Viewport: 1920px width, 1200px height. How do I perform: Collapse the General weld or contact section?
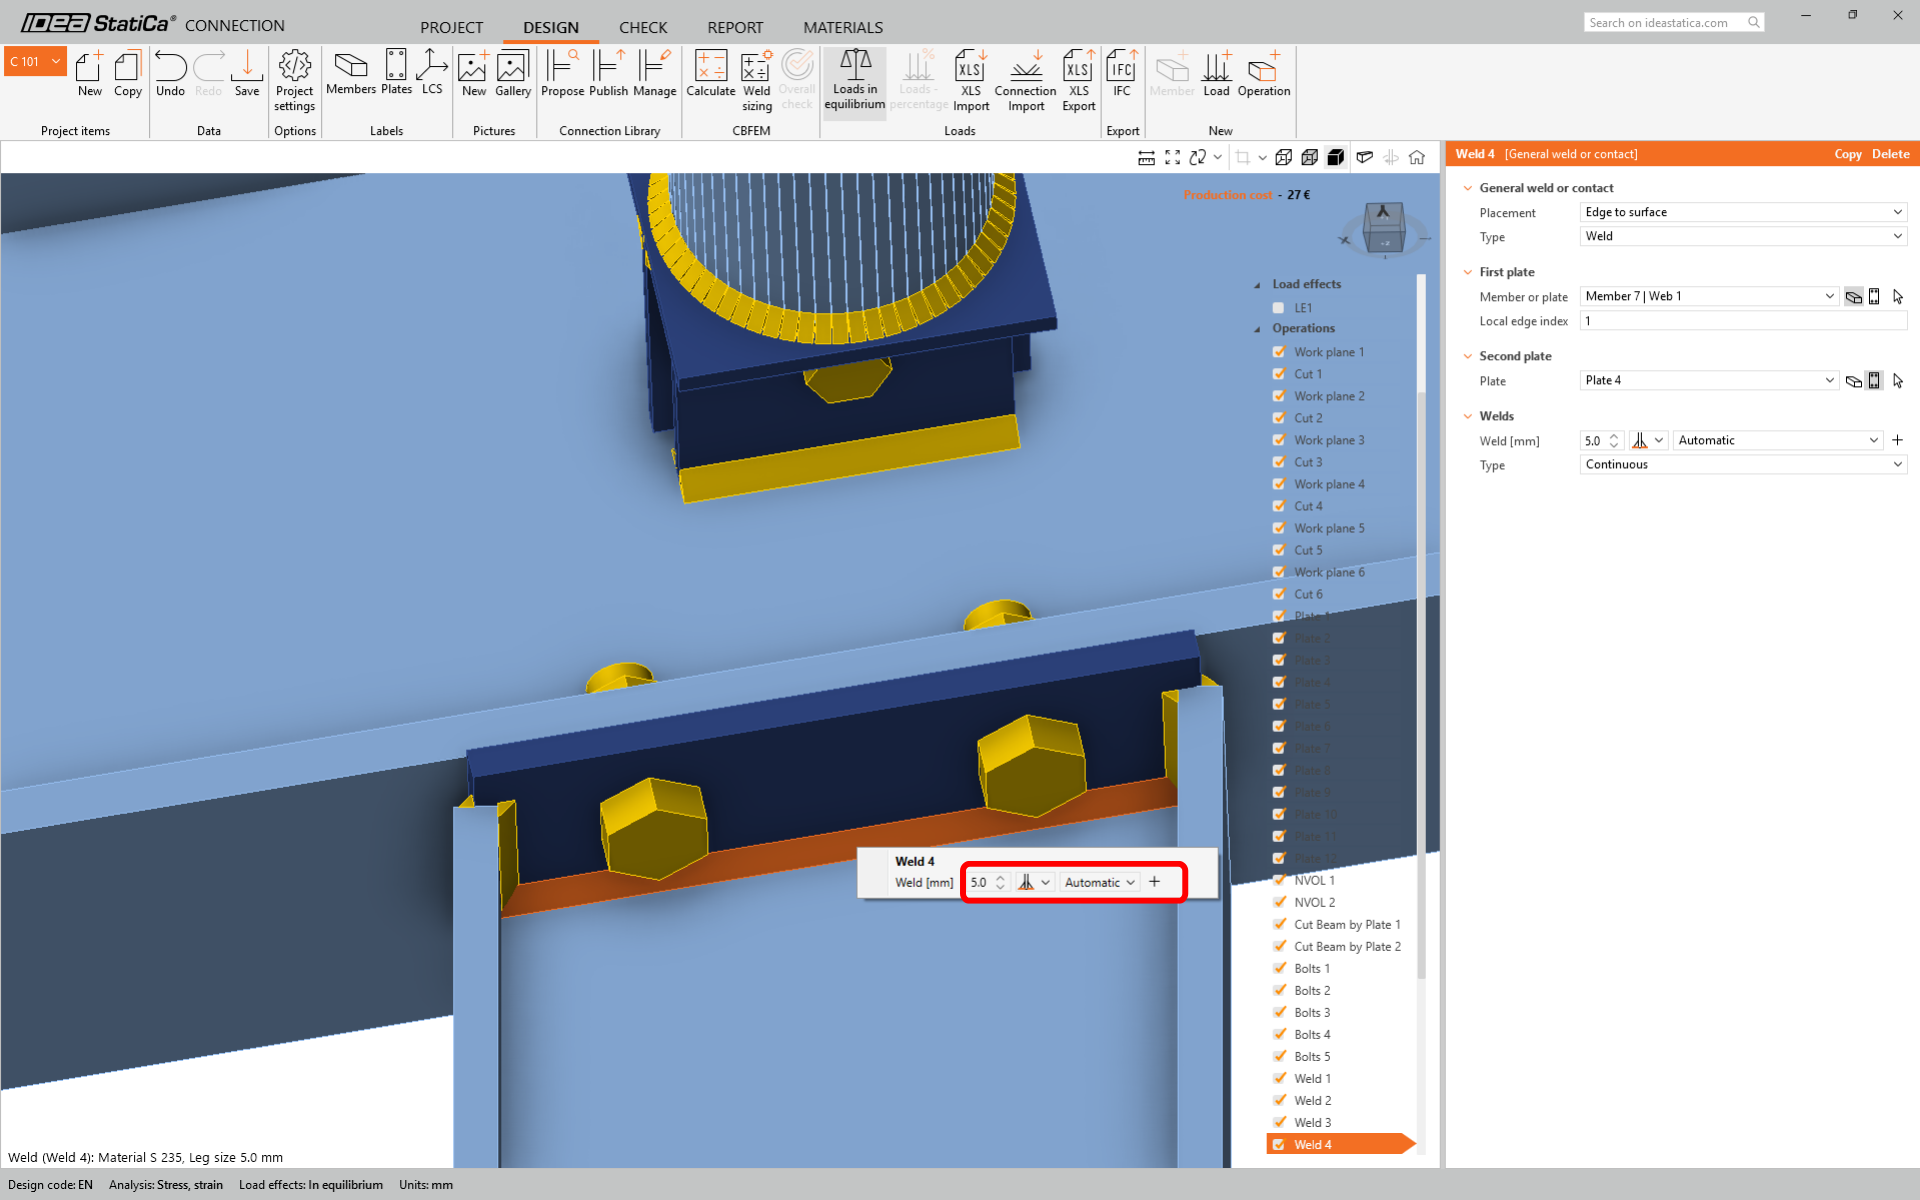(1468, 188)
